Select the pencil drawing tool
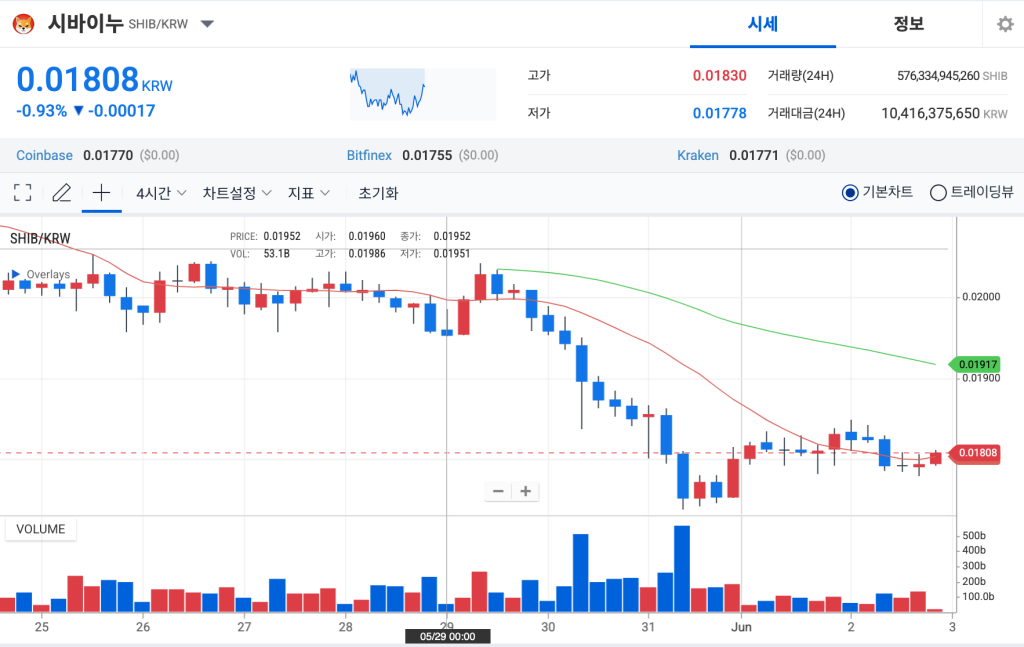Screen dimensions: 1024x647 [61, 193]
